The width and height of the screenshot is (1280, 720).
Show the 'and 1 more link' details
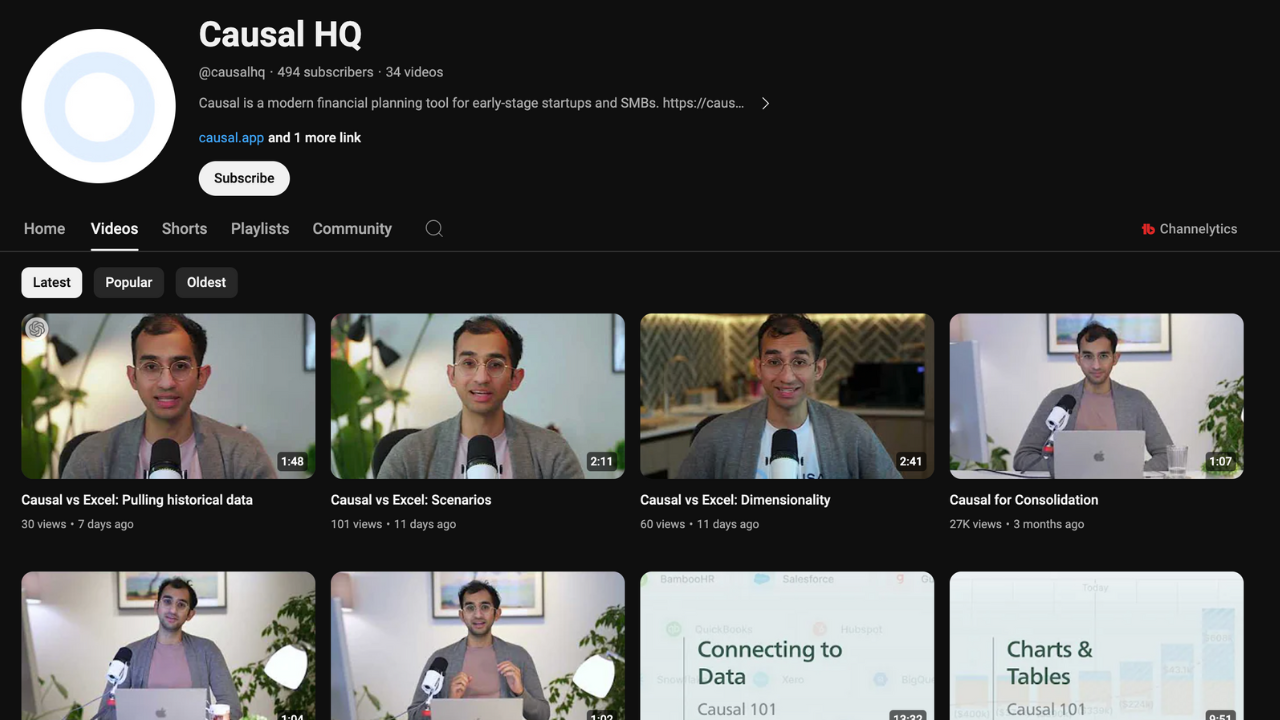pos(314,138)
